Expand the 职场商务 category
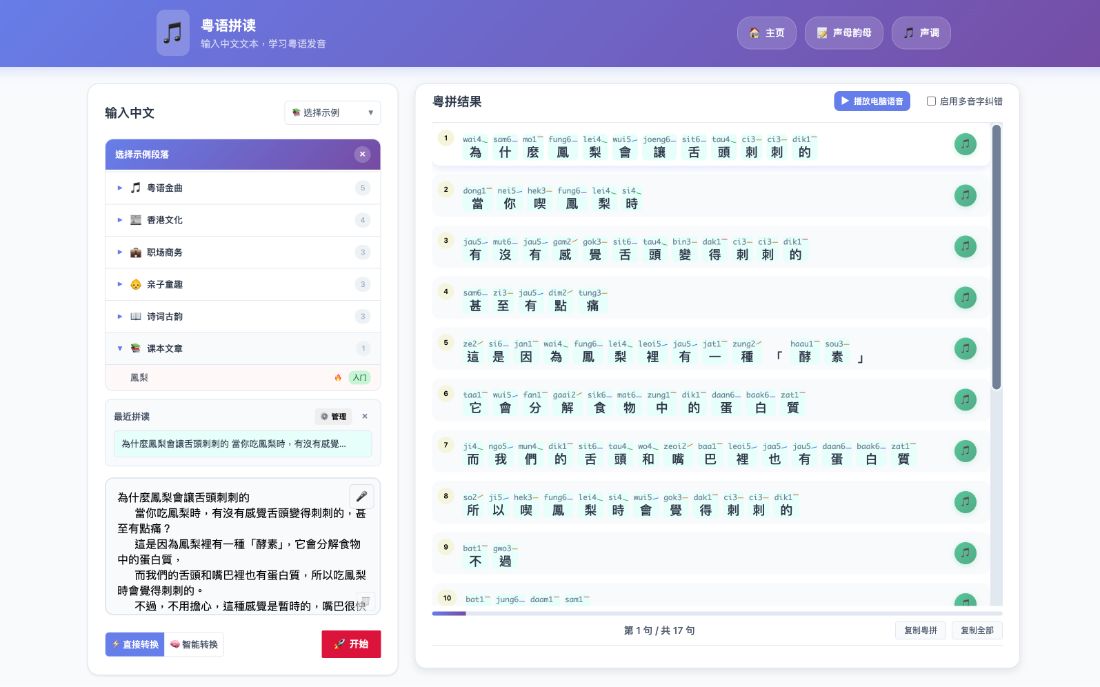The image size is (1100, 687). (x=243, y=253)
